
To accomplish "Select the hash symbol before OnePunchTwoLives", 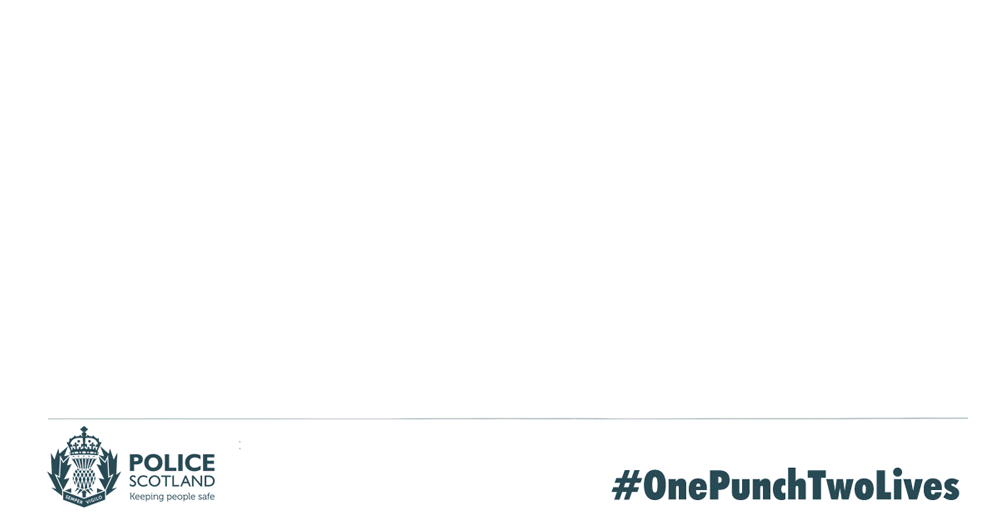I will click(626, 486).
